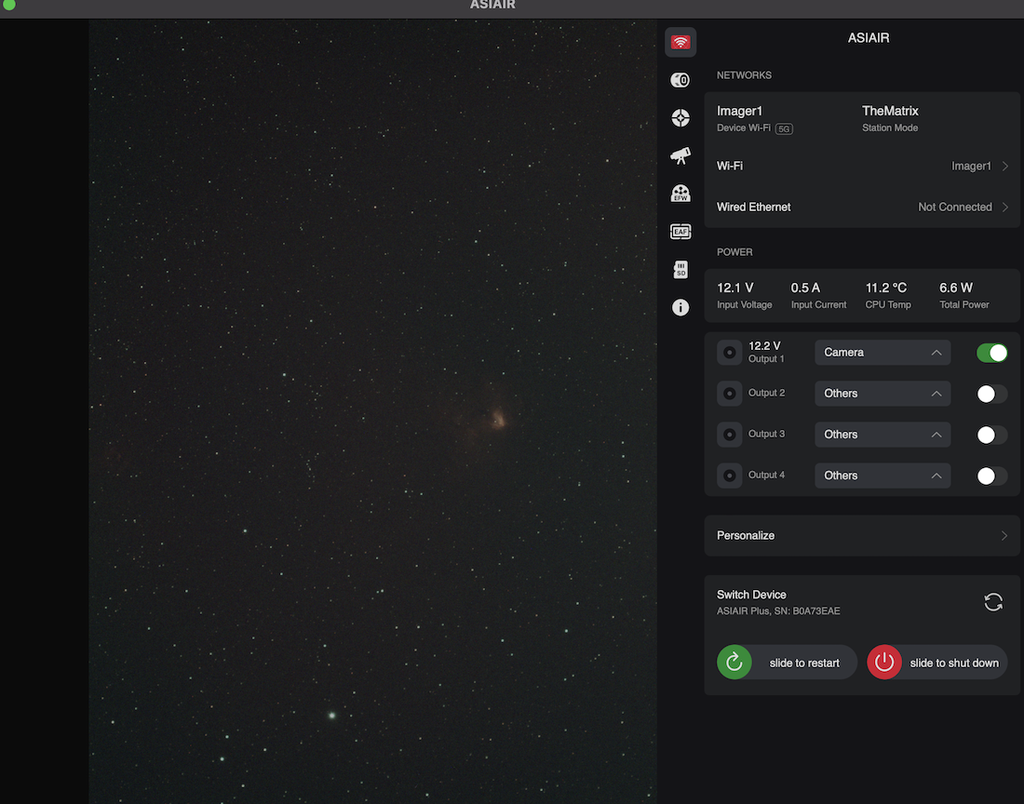Click the Output 3 port icon

point(729,434)
